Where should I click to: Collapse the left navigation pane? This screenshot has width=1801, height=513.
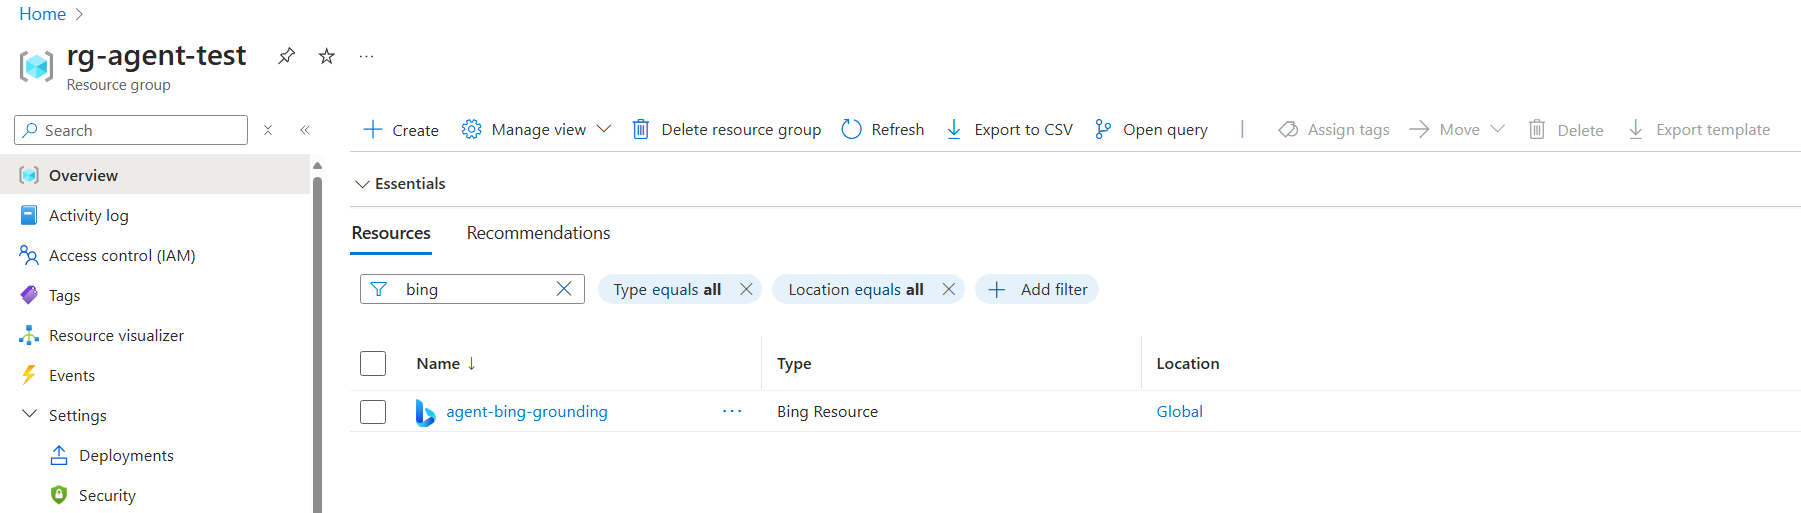(305, 130)
